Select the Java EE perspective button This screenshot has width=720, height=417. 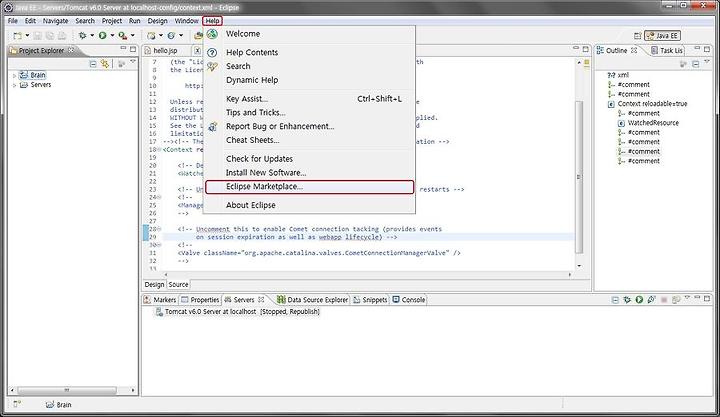click(662, 35)
